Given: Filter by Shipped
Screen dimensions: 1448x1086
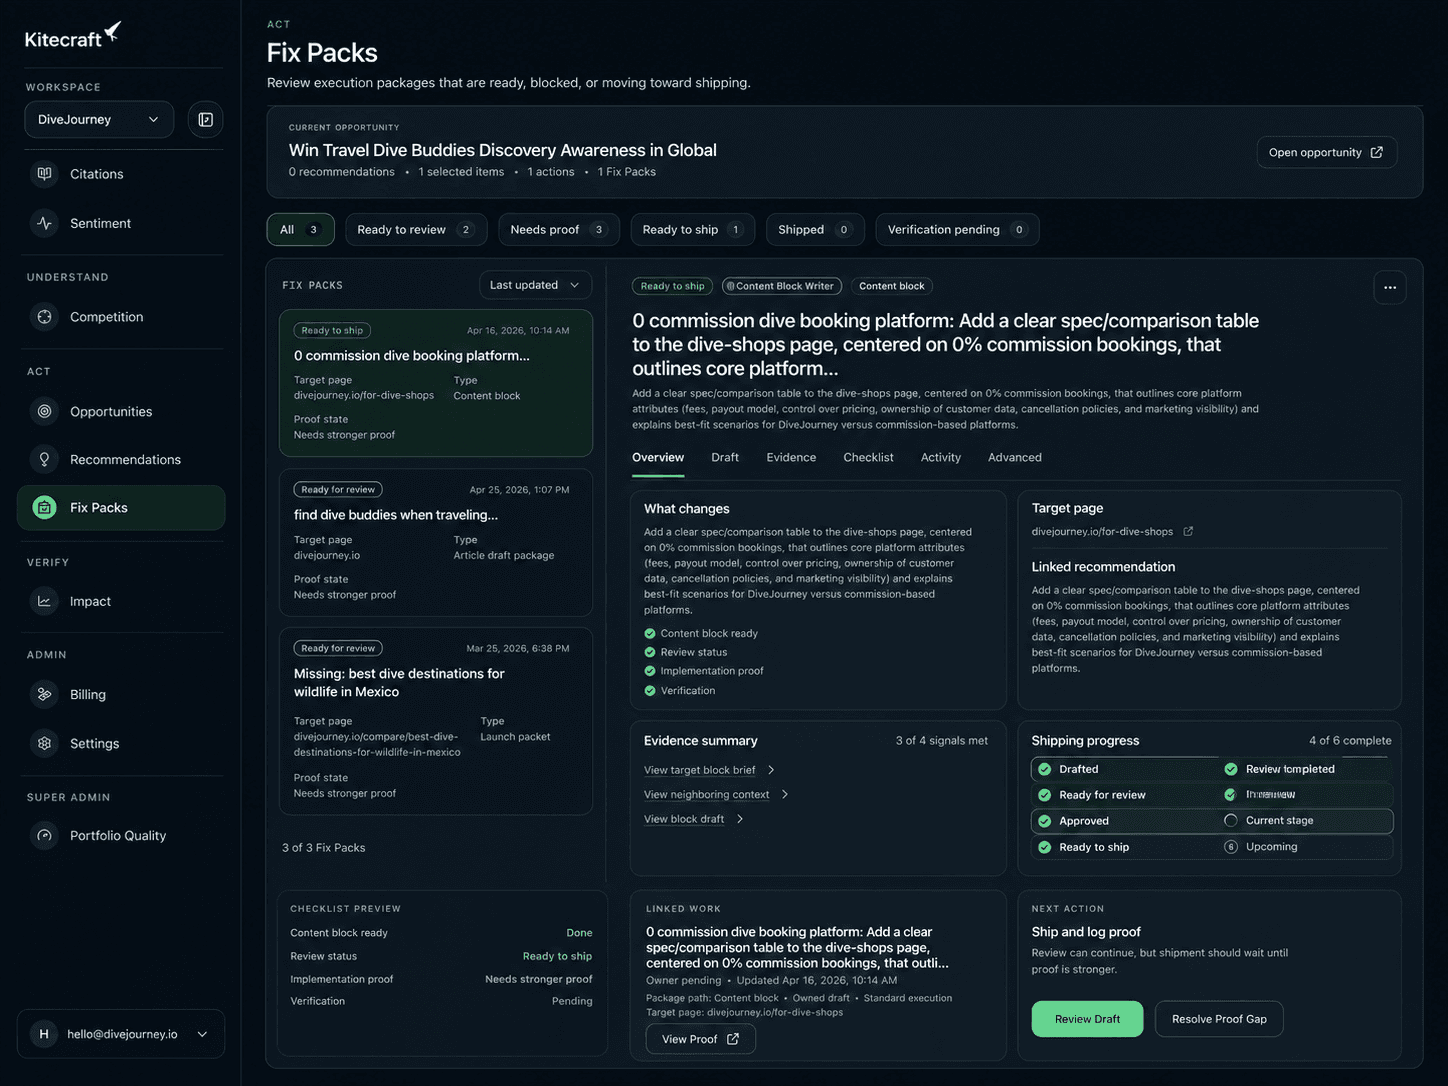Looking at the screenshot, I should (815, 229).
